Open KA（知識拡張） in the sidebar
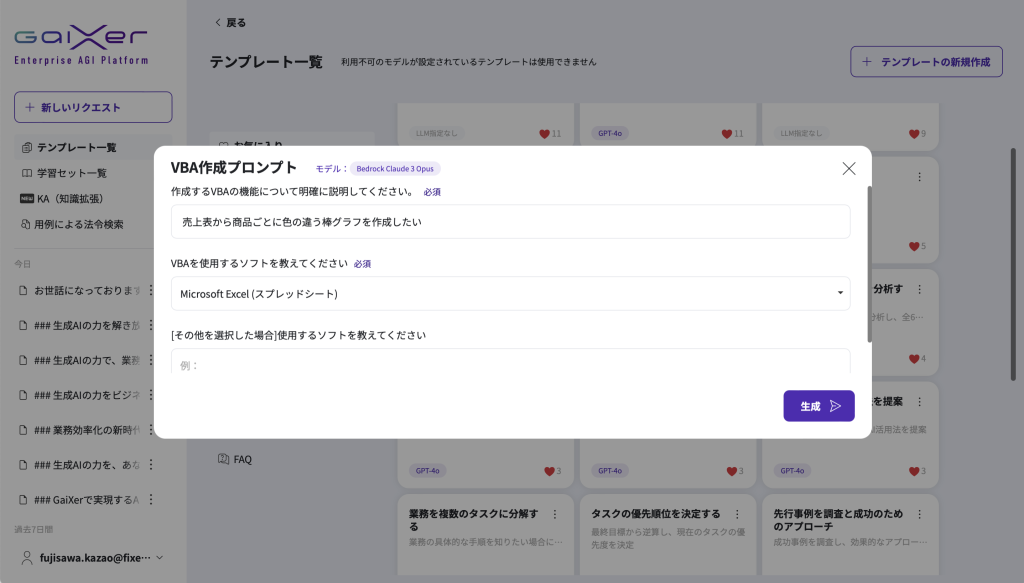1024x583 pixels. [x=69, y=199]
